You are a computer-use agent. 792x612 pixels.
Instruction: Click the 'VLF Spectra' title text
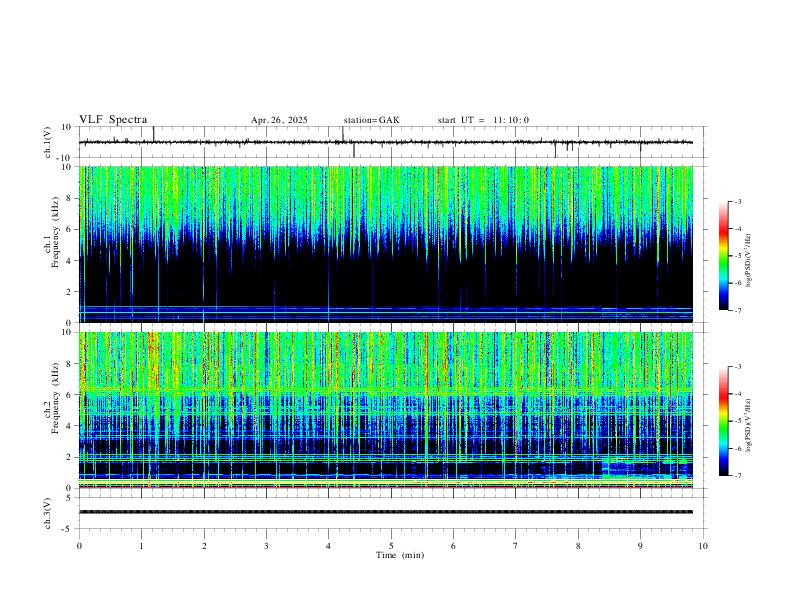point(113,120)
